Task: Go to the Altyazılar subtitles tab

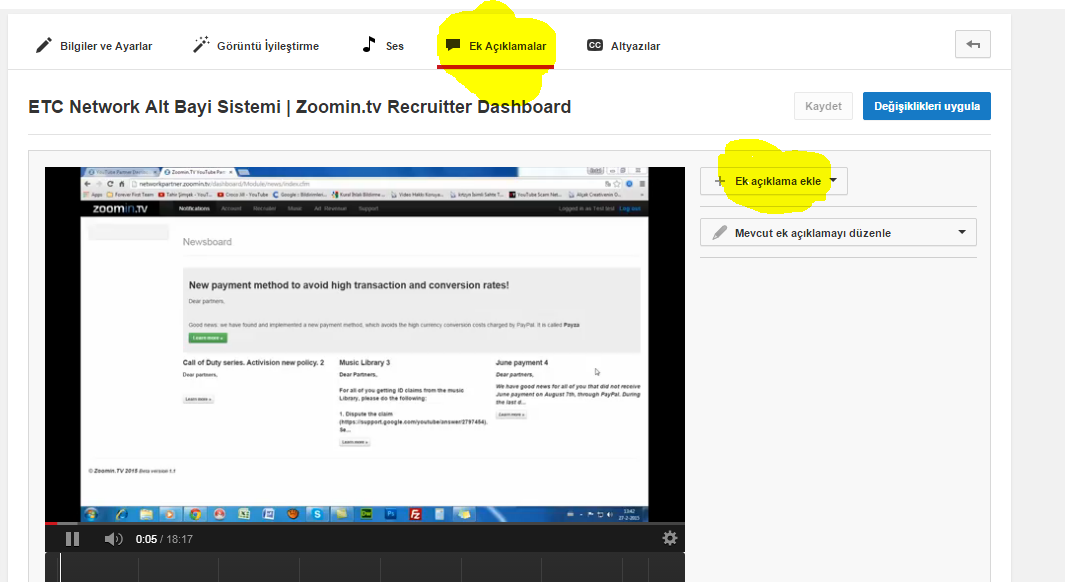Action: click(x=624, y=46)
